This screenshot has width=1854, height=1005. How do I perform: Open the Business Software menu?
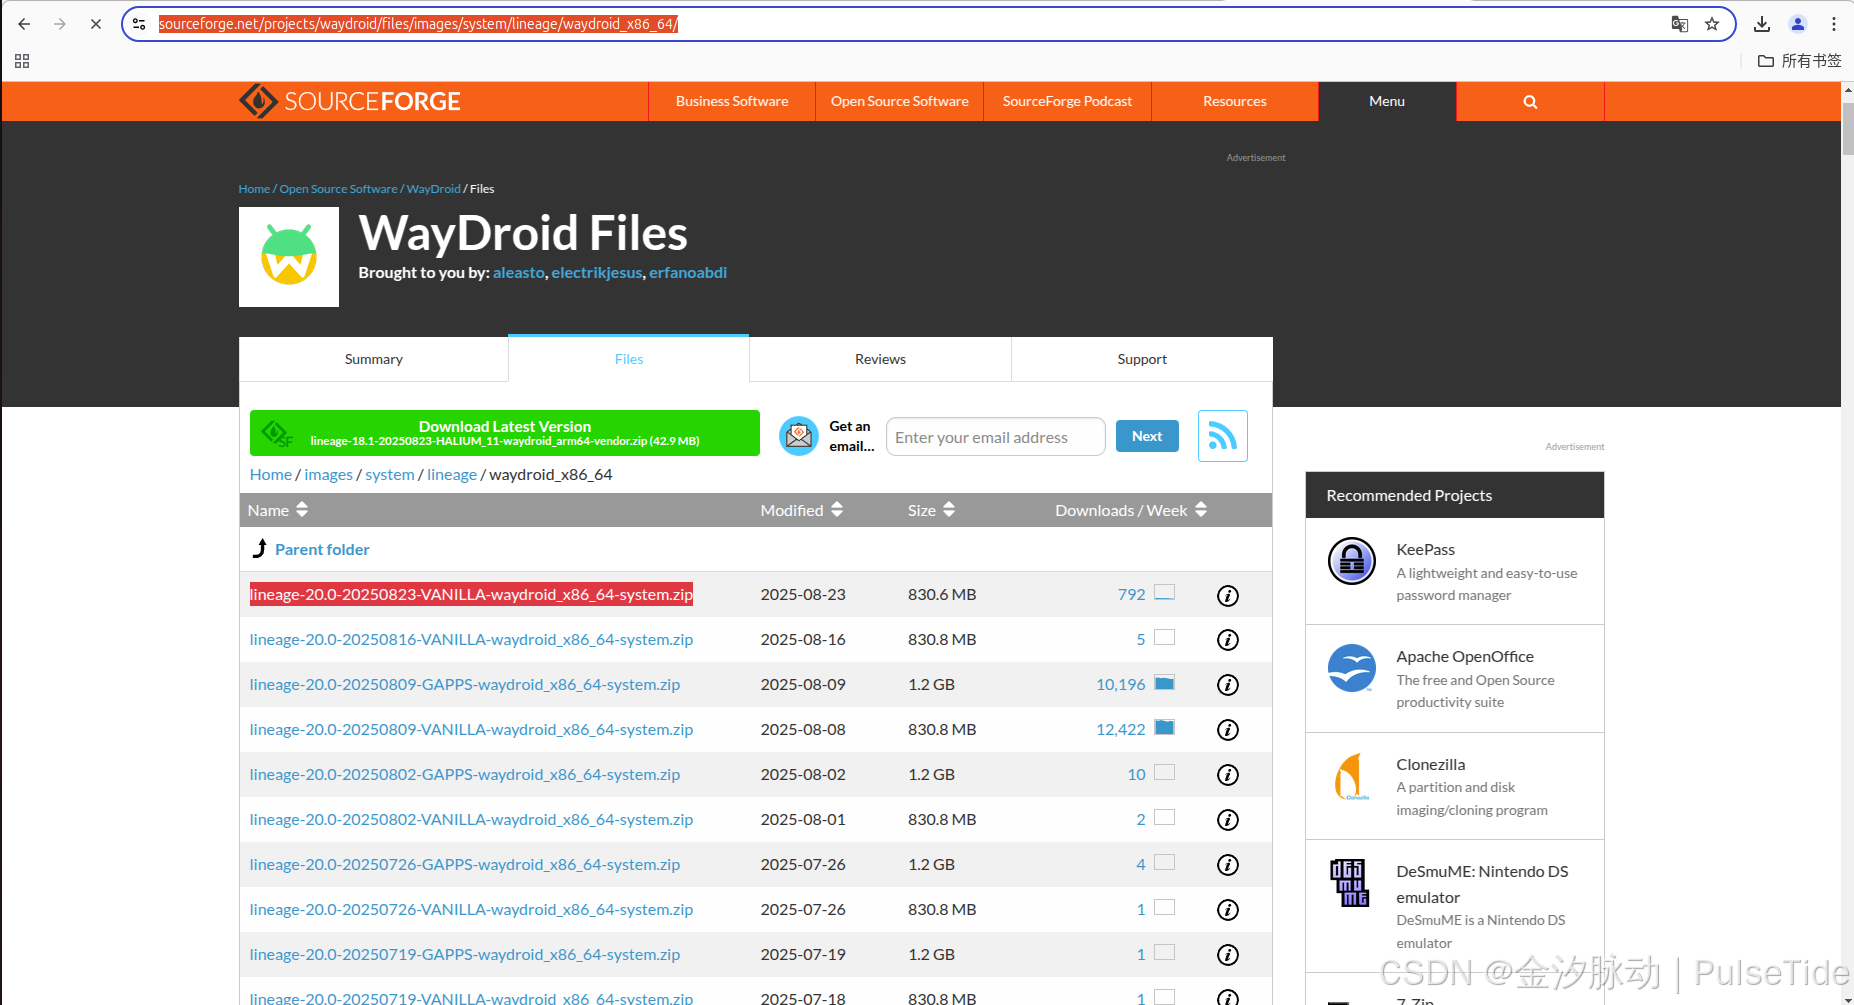click(732, 101)
